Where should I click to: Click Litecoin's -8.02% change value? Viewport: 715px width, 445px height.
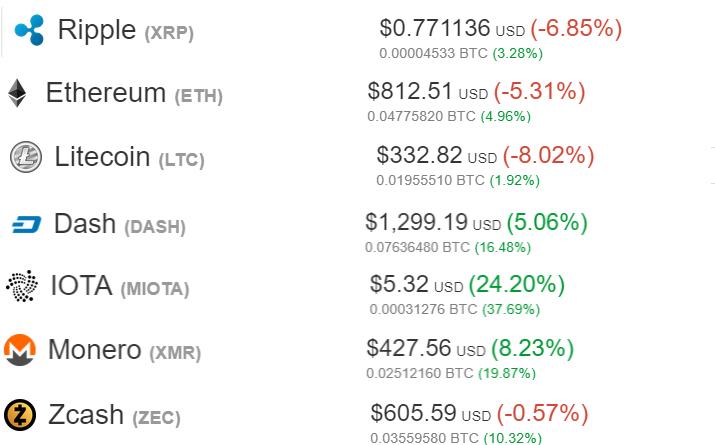(x=549, y=155)
